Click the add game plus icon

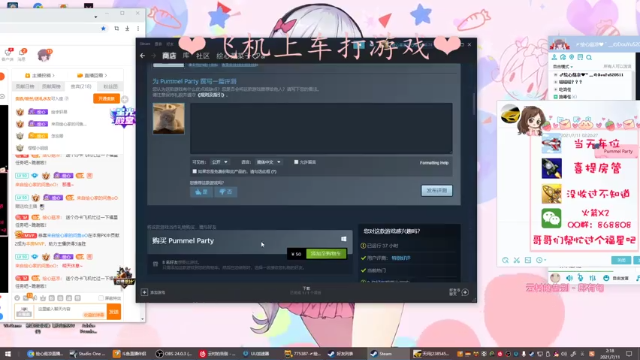tap(144, 292)
